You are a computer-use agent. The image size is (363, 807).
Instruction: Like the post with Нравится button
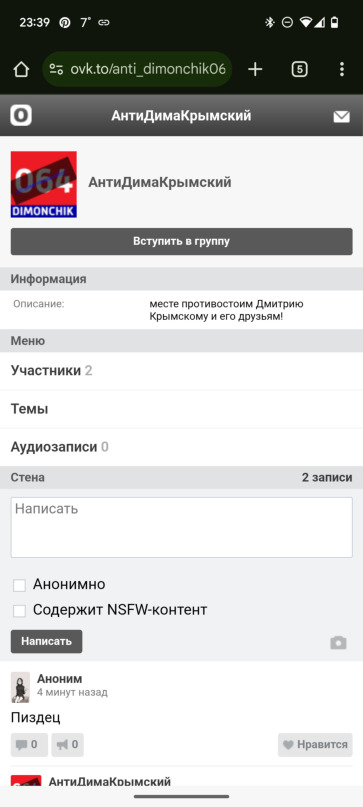[315, 745]
